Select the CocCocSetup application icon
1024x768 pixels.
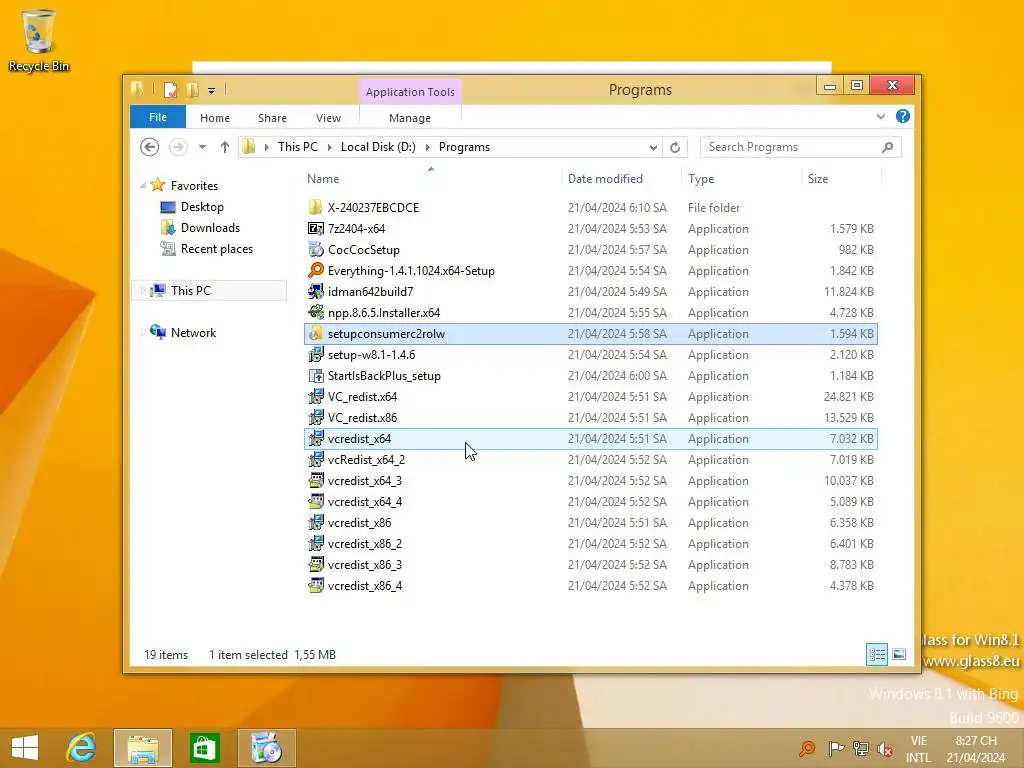(315, 249)
